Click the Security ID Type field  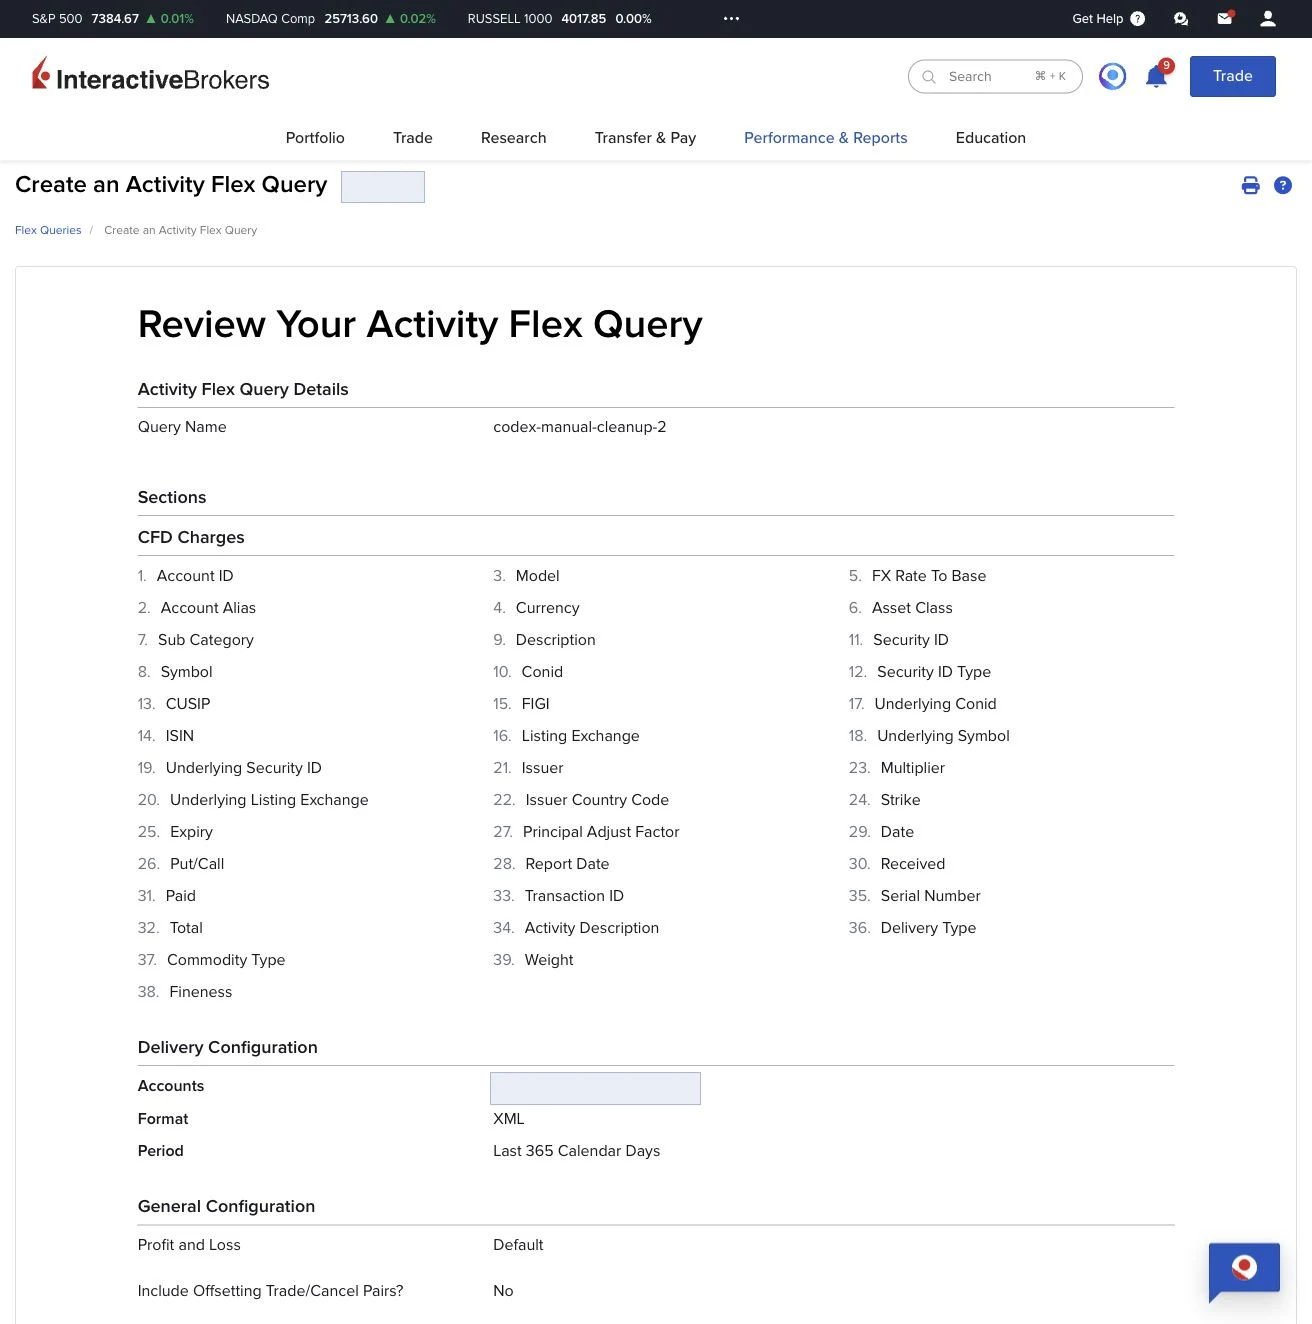[x=934, y=672]
